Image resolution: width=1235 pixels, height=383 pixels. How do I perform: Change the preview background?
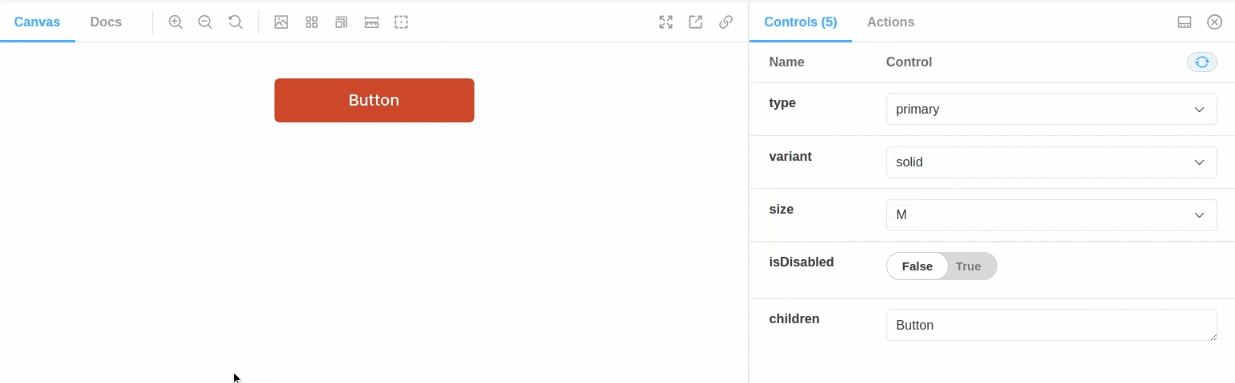click(281, 22)
